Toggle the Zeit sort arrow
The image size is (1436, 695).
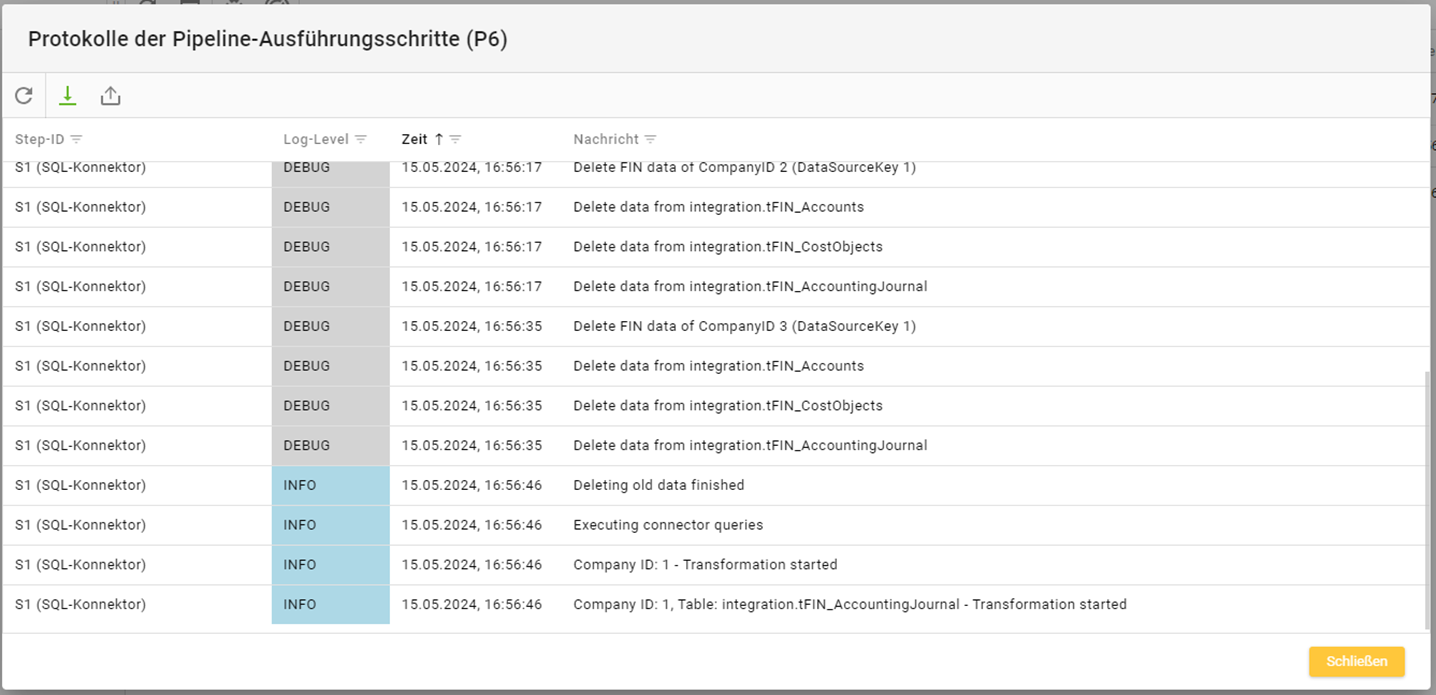point(438,139)
